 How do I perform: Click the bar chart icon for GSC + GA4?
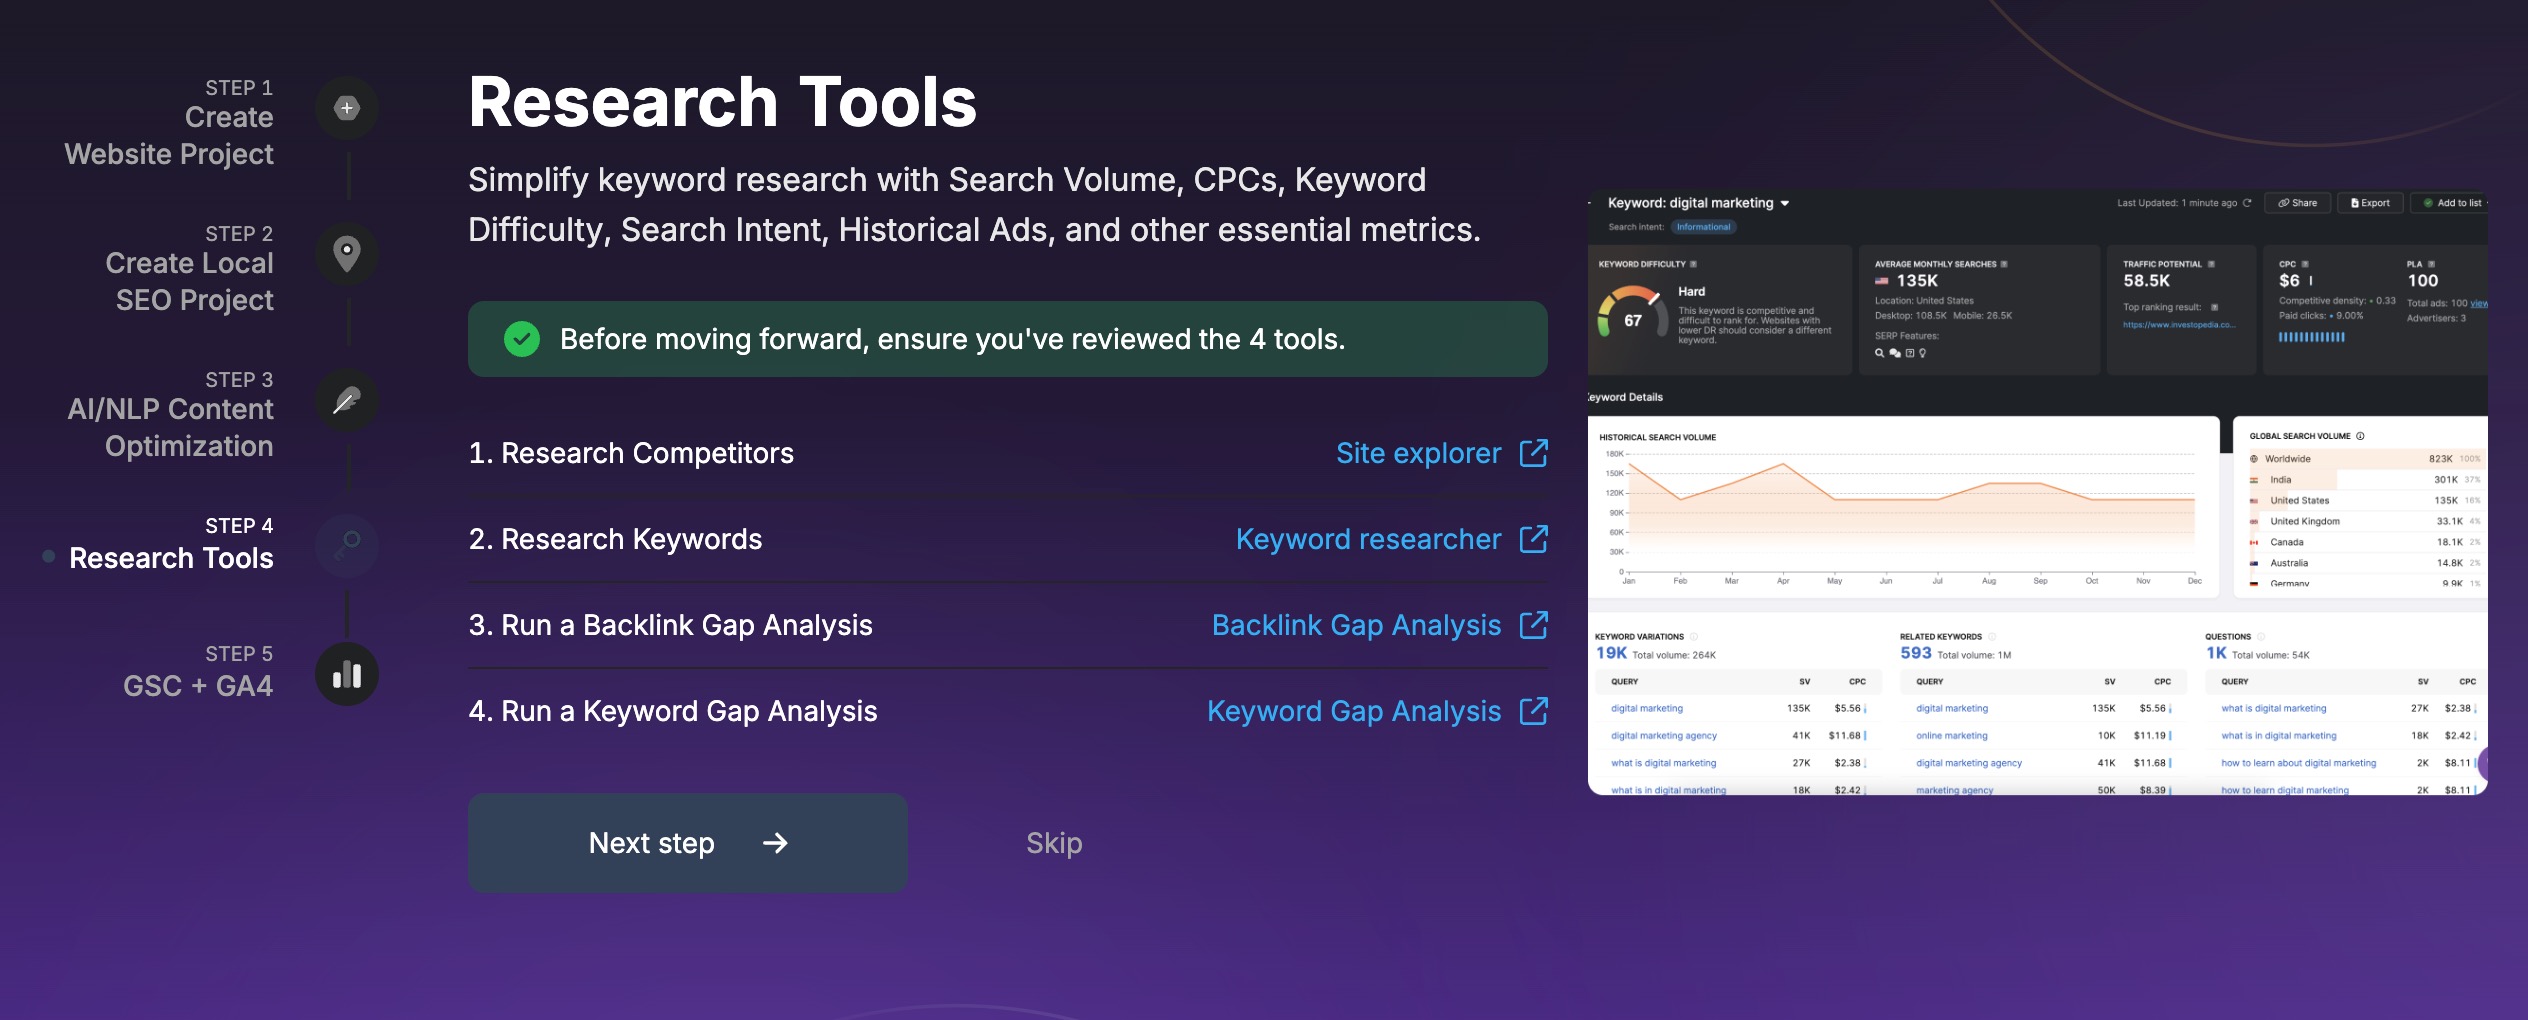[x=346, y=673]
